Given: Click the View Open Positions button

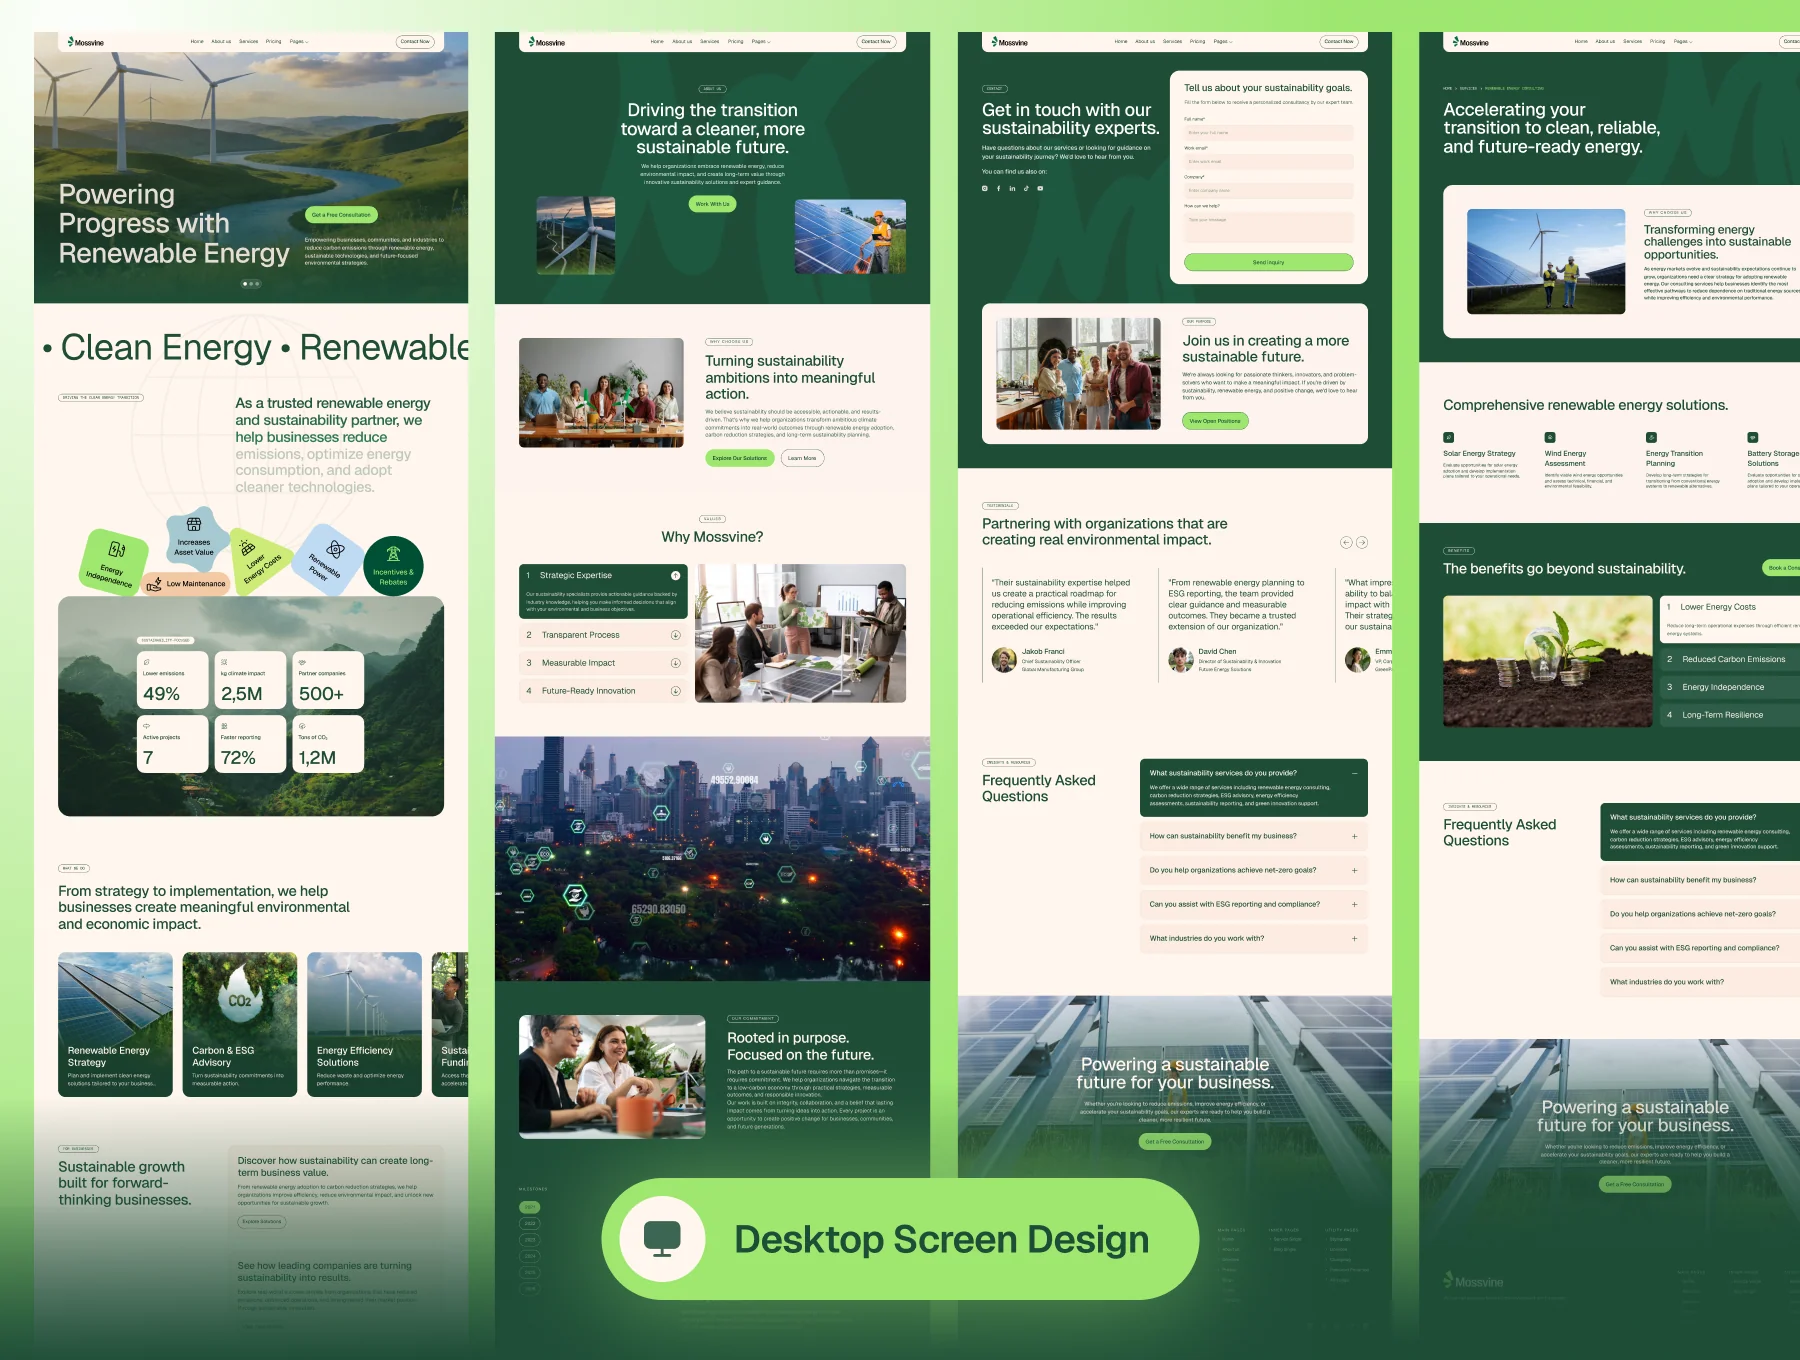Looking at the screenshot, I should [x=1215, y=421].
